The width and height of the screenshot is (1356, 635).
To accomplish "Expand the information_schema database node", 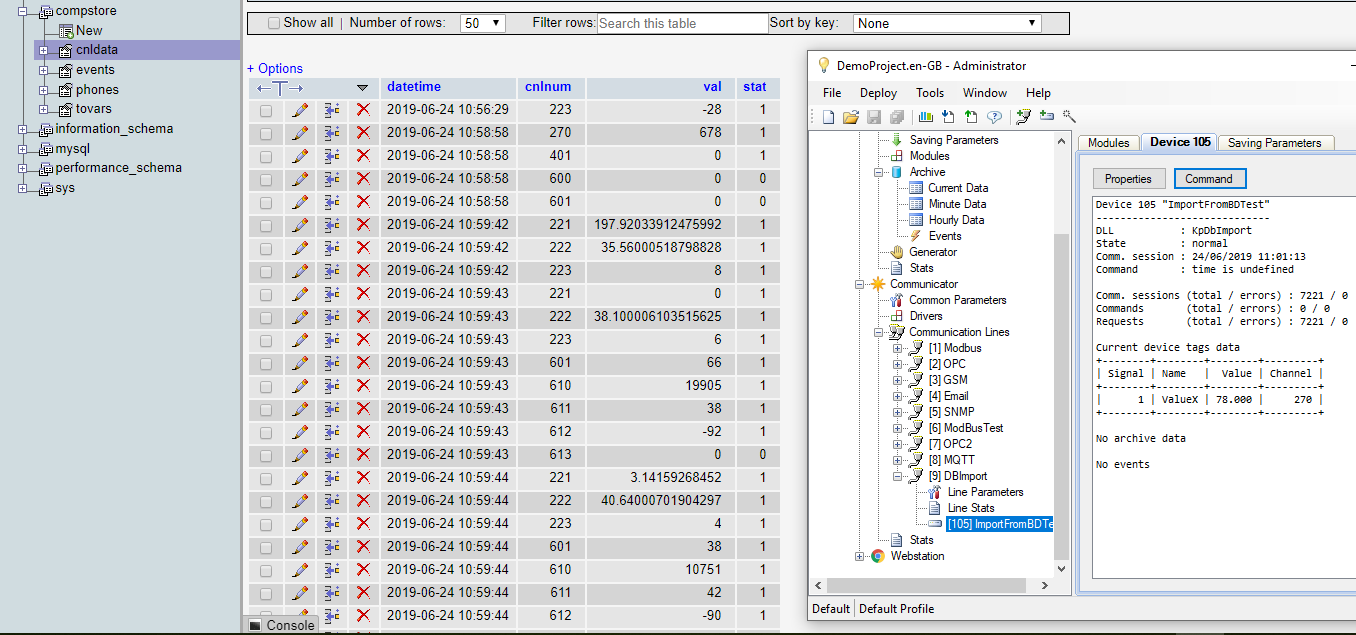I will (x=23, y=129).
